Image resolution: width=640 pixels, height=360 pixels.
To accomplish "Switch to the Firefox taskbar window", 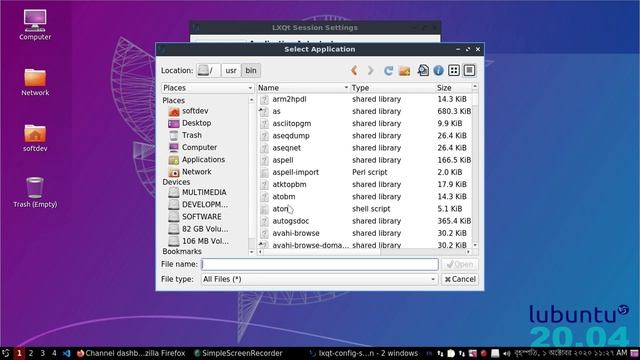I will (x=131, y=353).
